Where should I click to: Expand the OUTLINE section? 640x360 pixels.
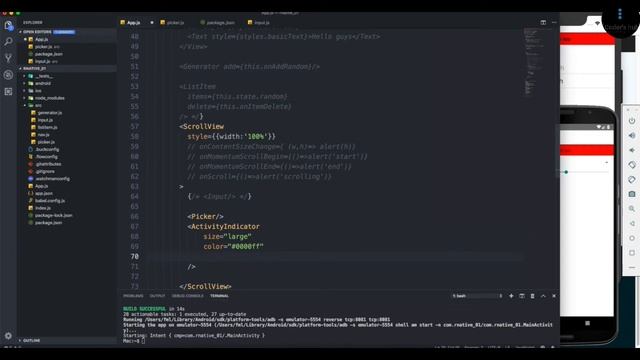click(31, 340)
